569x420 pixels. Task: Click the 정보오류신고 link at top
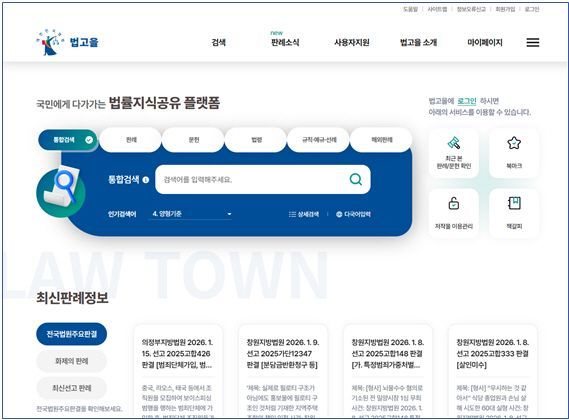point(471,9)
